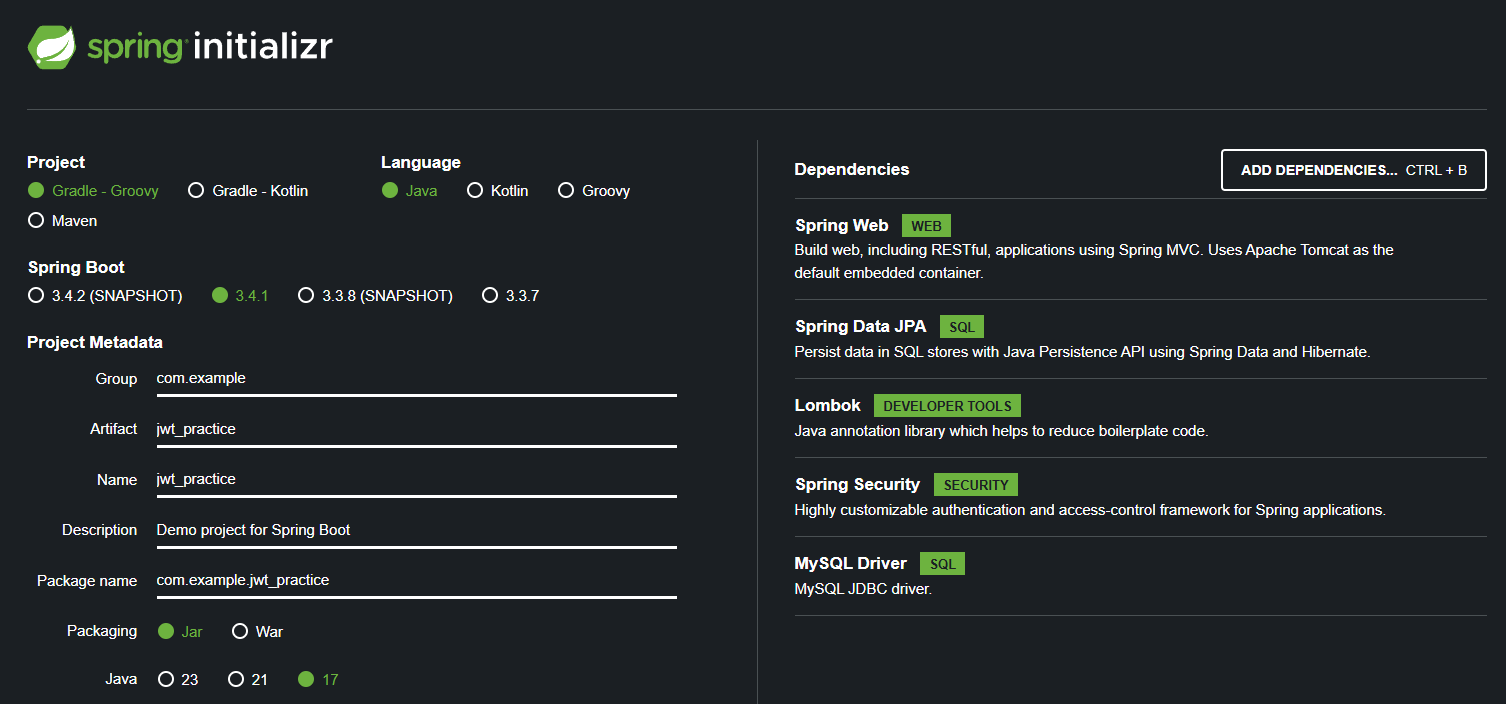Click the Artifact field label
Image resolution: width=1506 pixels, height=704 pixels.
point(113,429)
